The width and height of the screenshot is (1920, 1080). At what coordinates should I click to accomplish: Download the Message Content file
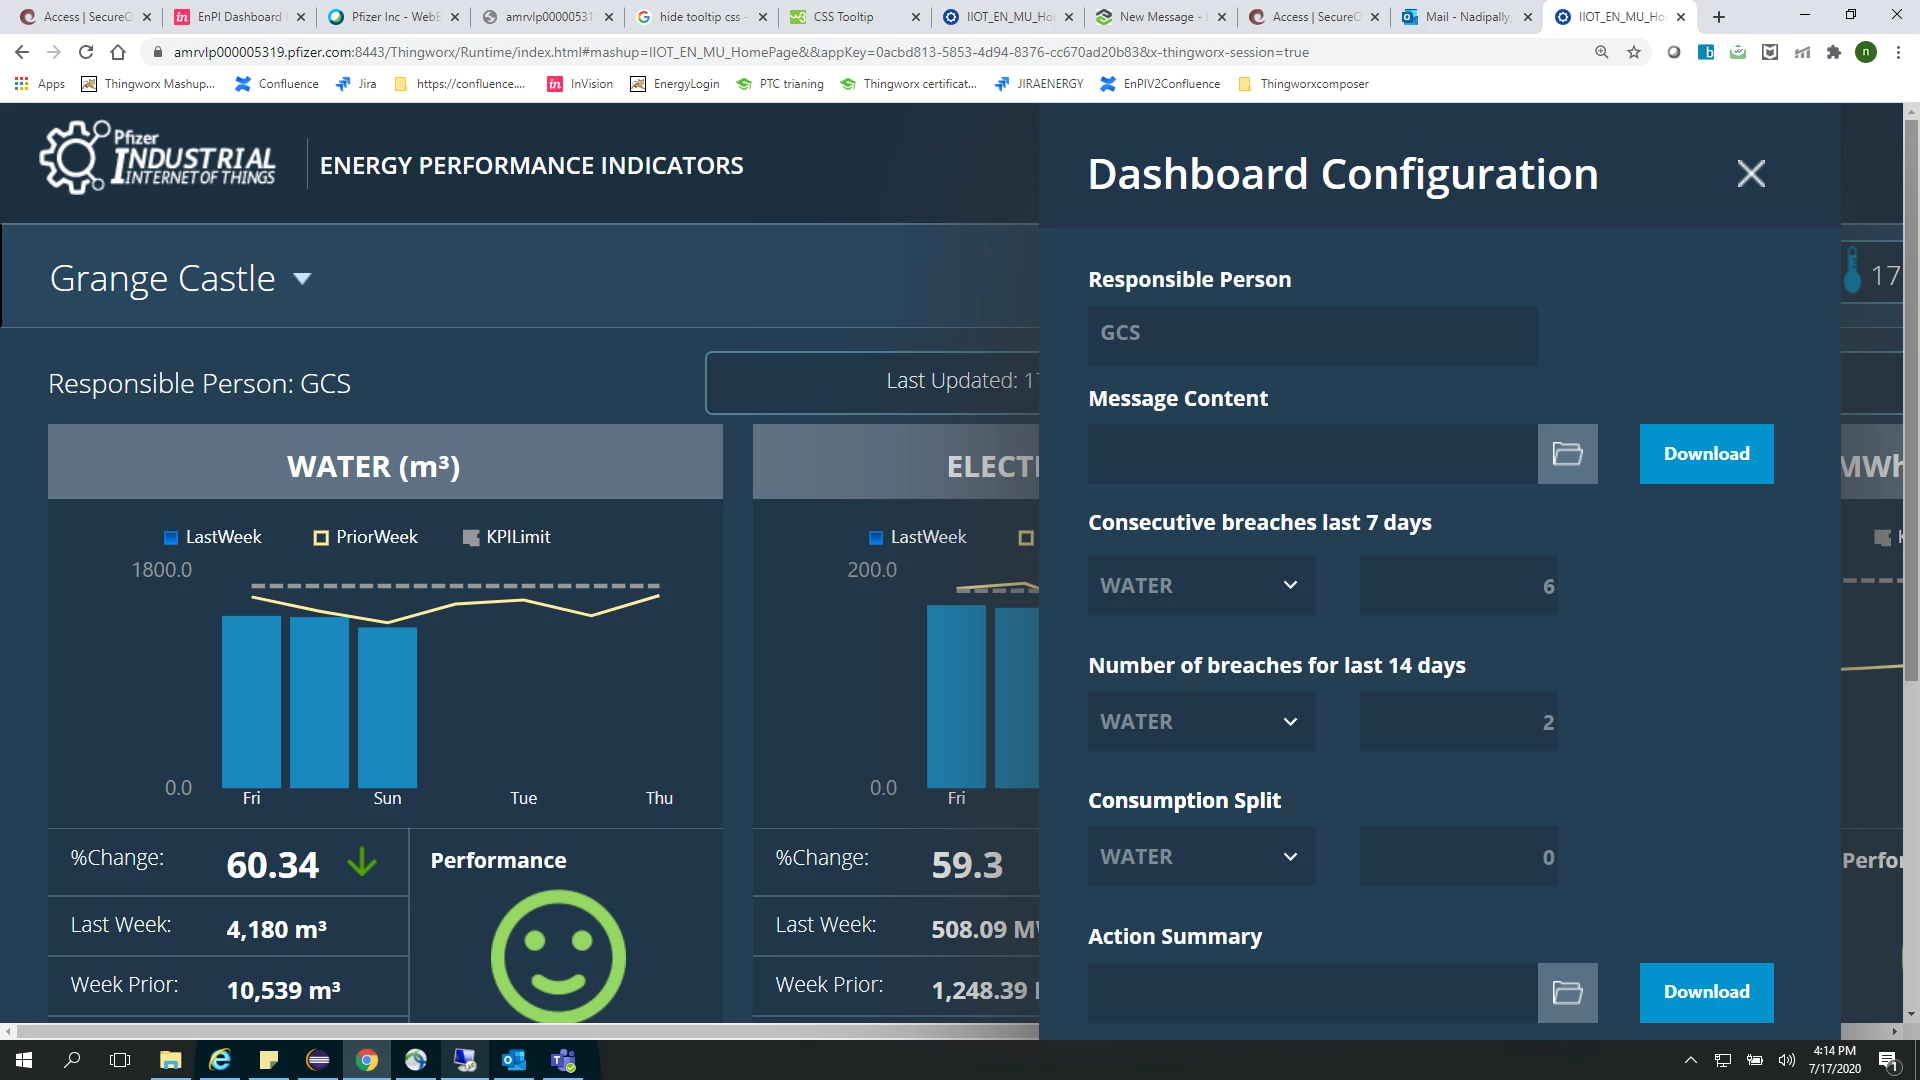[x=1706, y=454]
